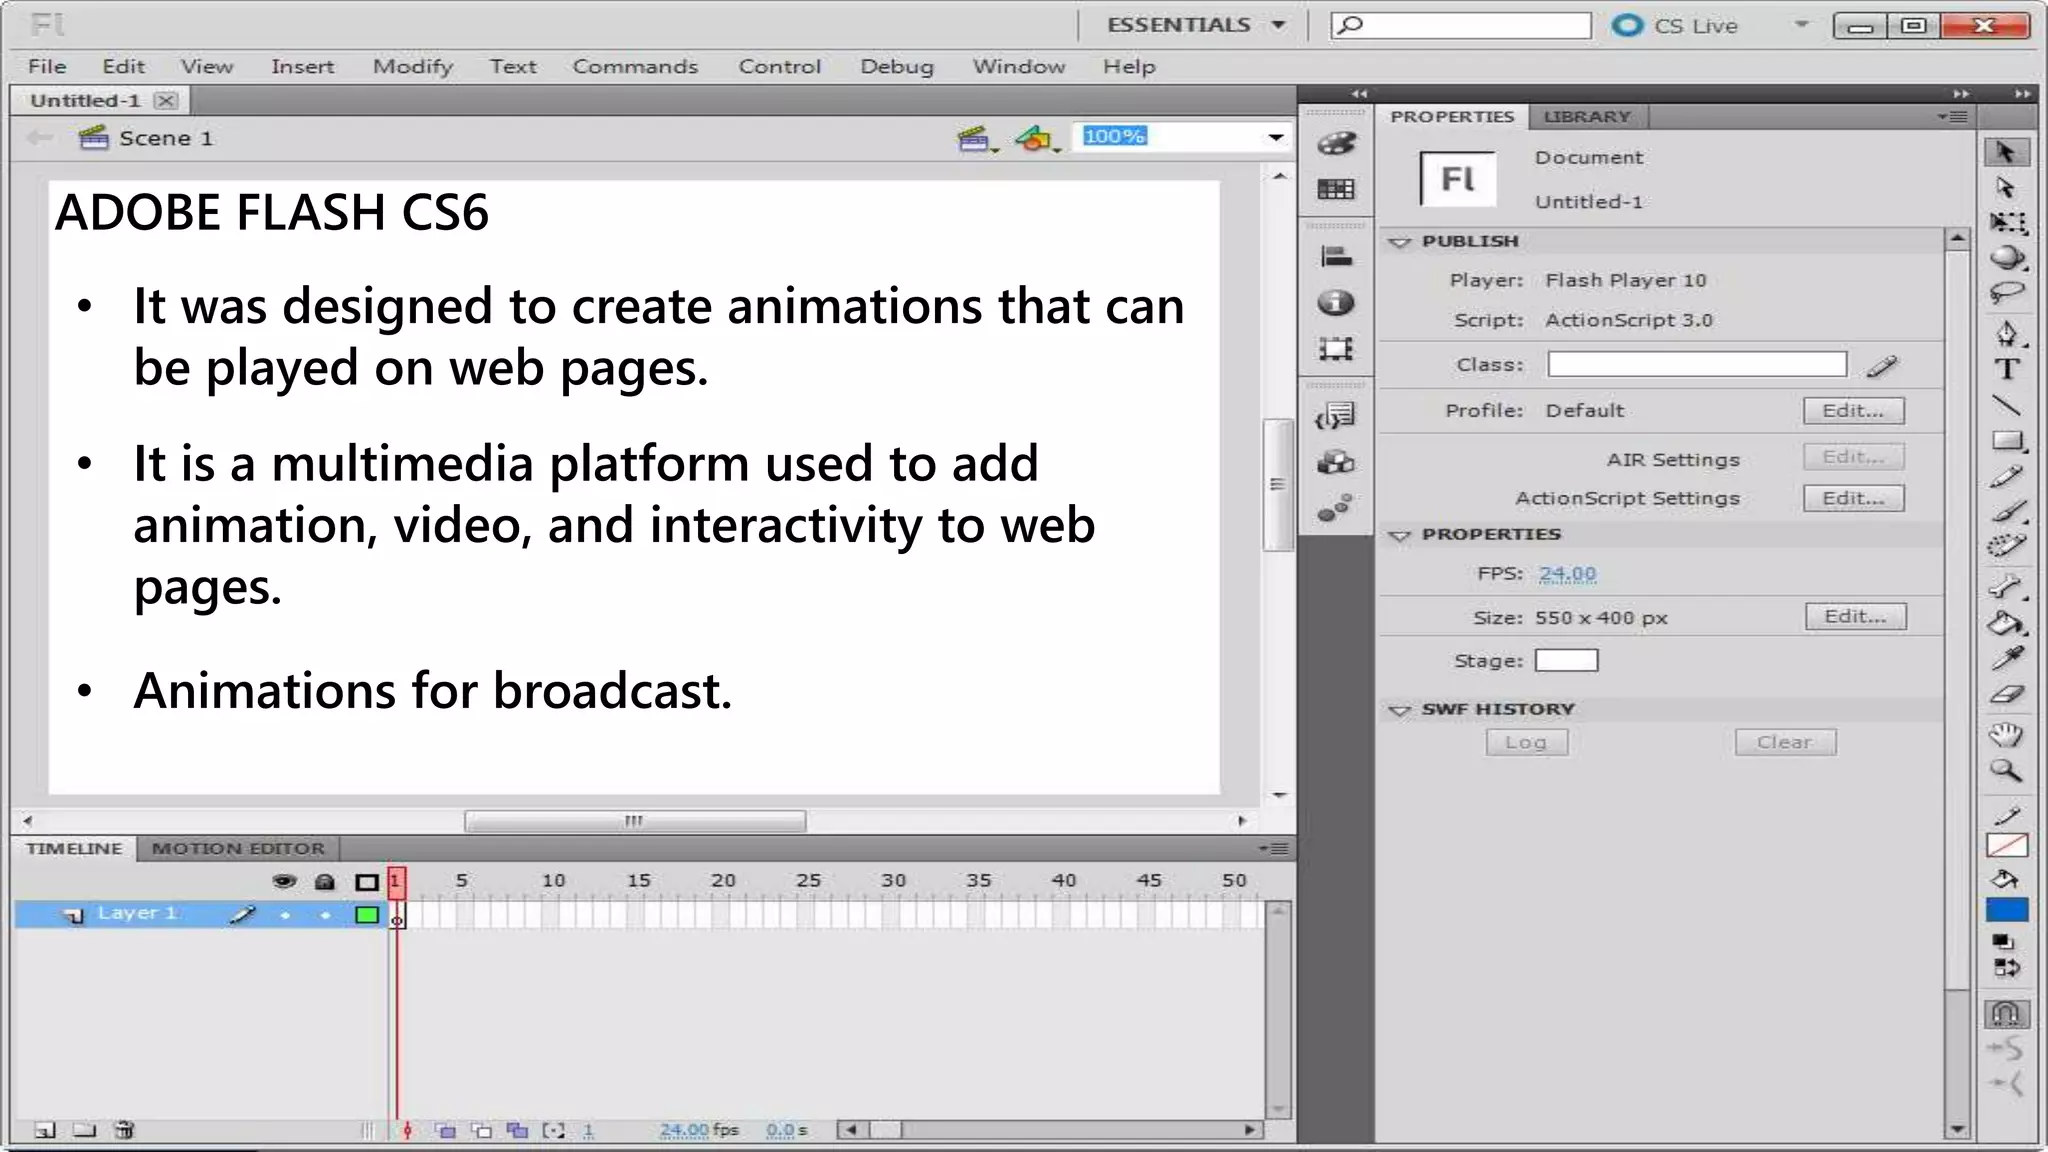The height and width of the screenshot is (1152, 2048).
Task: Open the Transform panel icon
Action: 1336,349
